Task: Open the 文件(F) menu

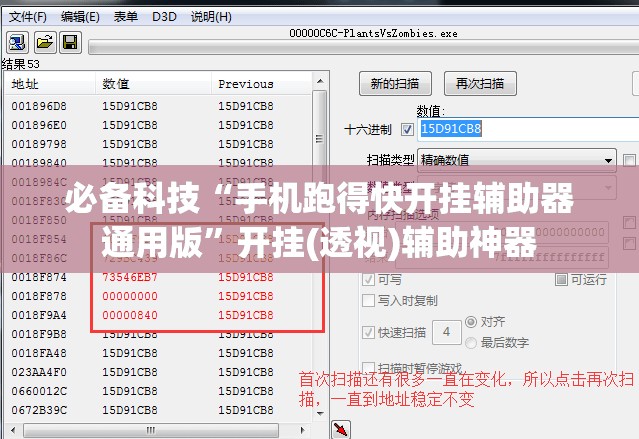Action: [x=28, y=17]
